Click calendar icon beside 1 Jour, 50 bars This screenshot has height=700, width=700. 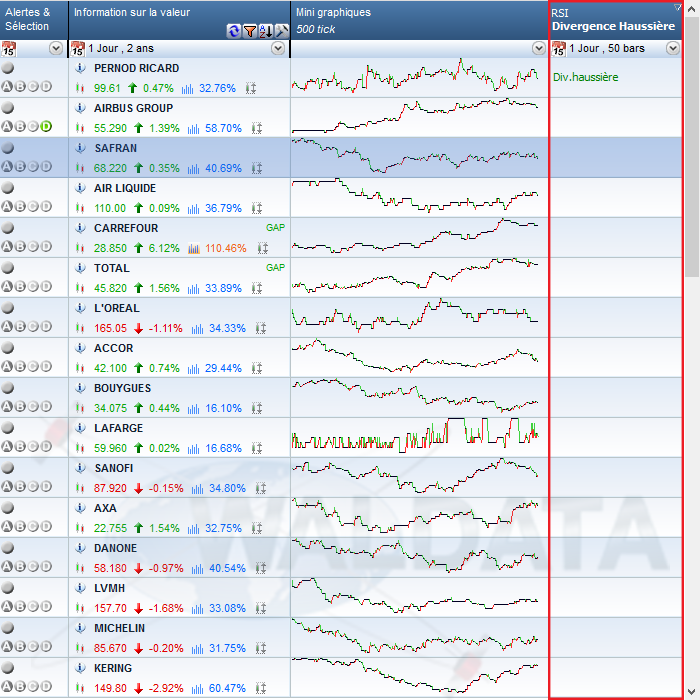(x=558, y=48)
